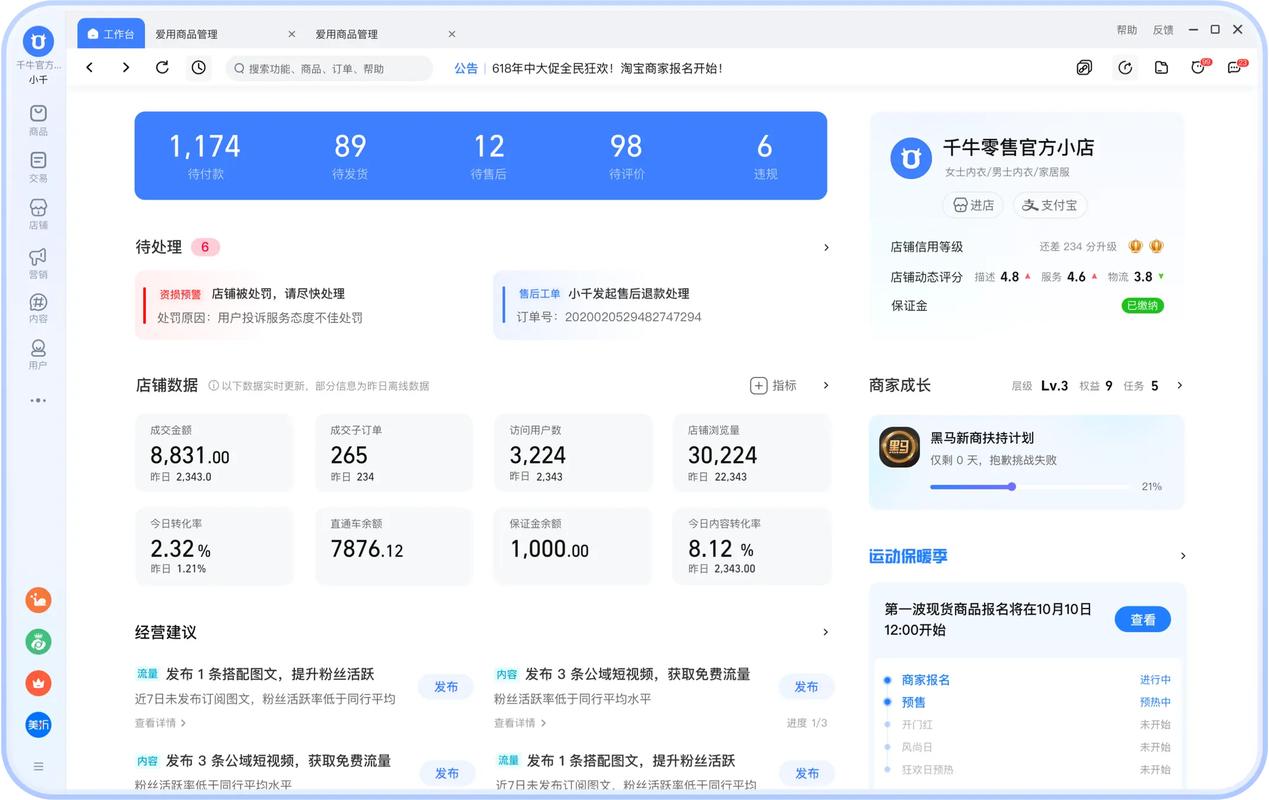Open the 内容 panel in the sidebar
Viewport: 1269px width, 800px height.
[x=37, y=310]
